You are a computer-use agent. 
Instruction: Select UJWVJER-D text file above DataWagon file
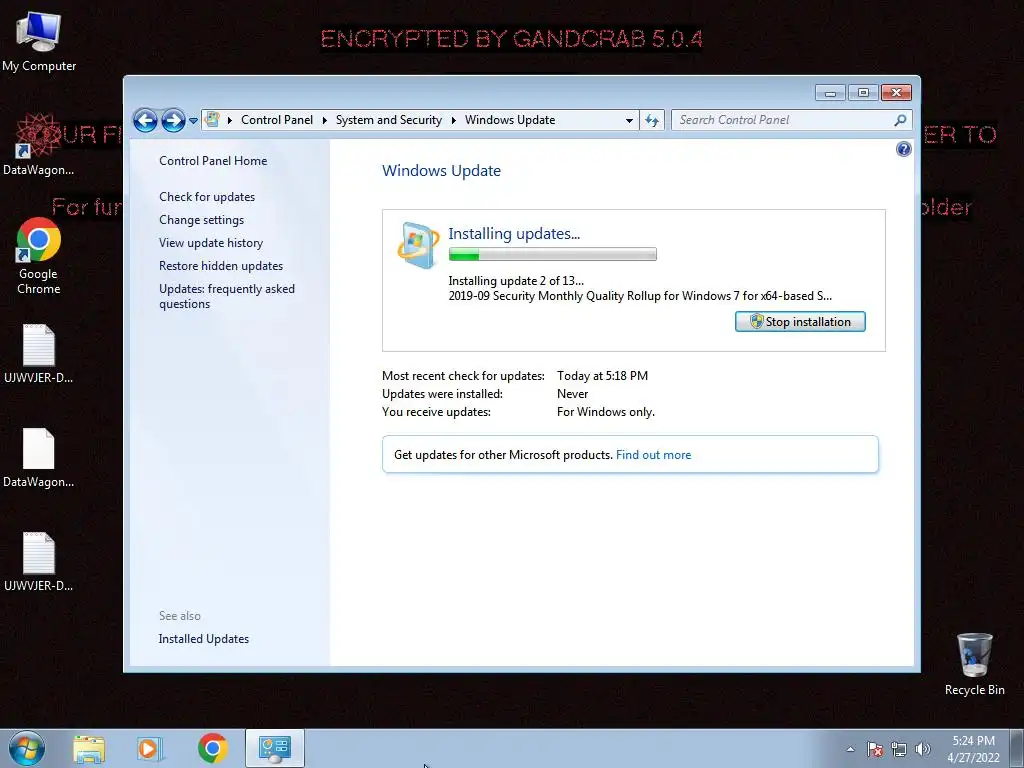point(39,353)
